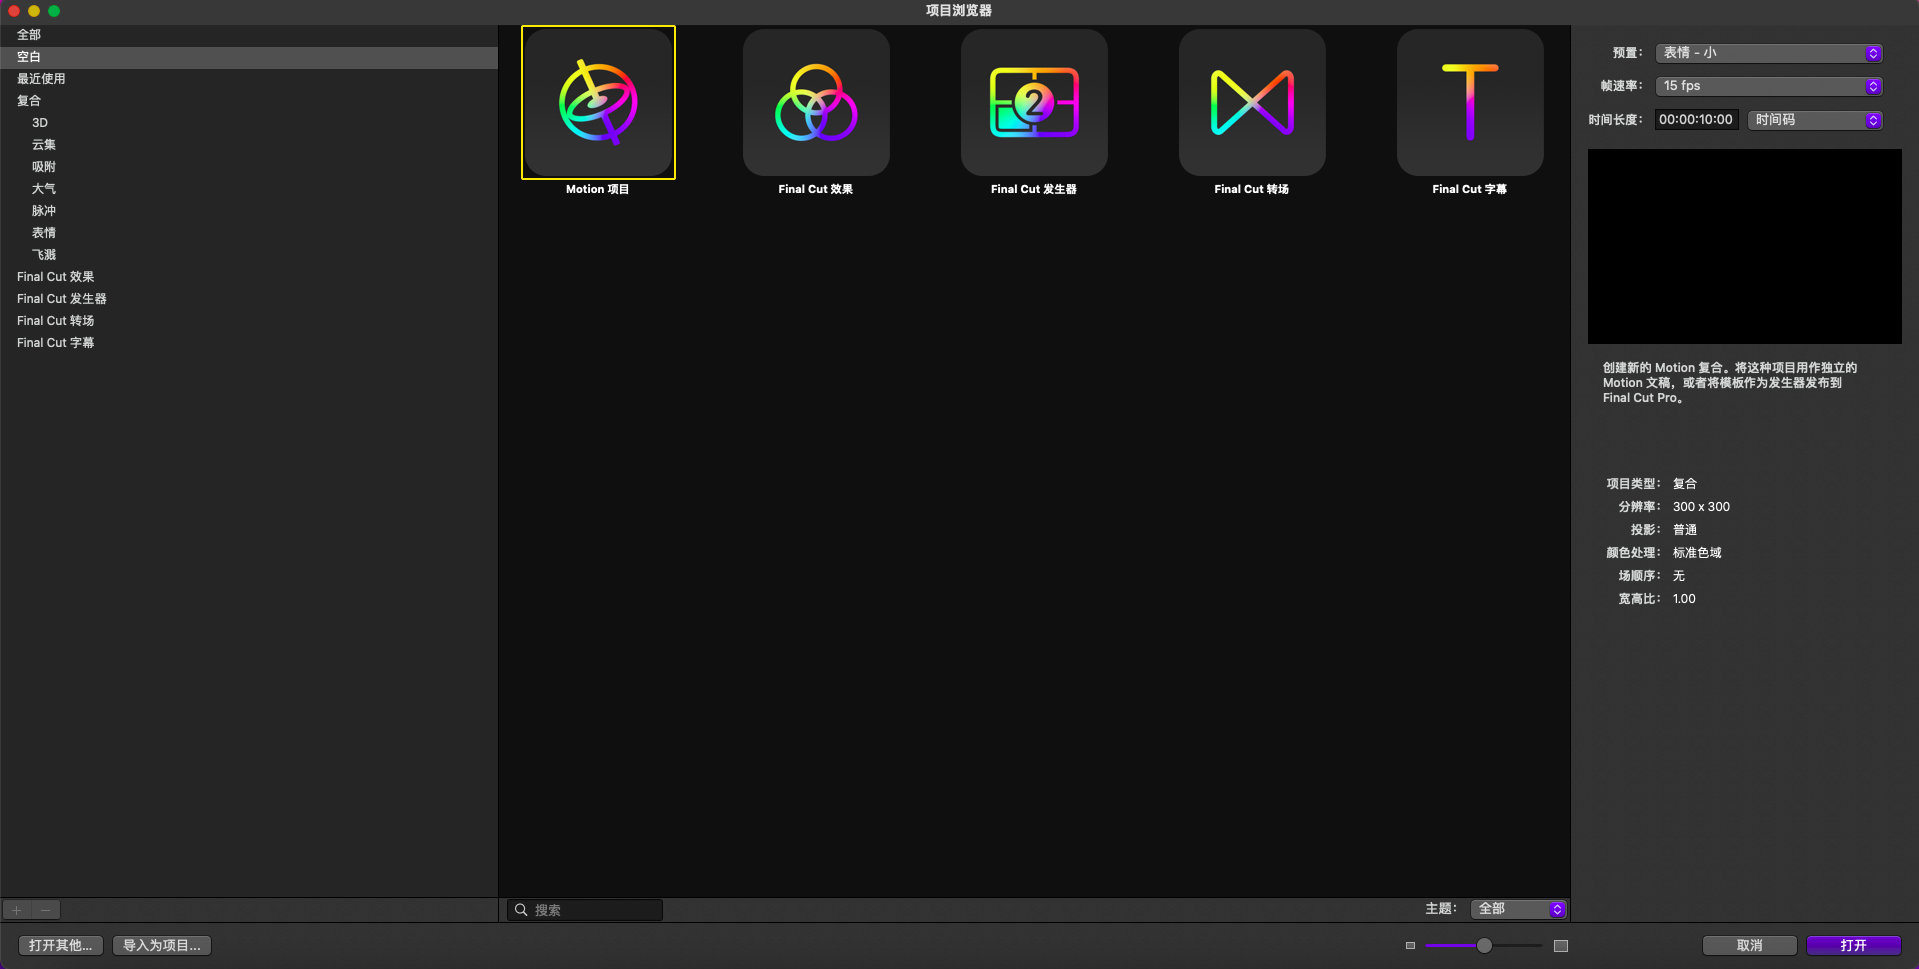Open the 时间码 duration unit dropdown
The image size is (1919, 969).
pyautogui.click(x=1815, y=120)
